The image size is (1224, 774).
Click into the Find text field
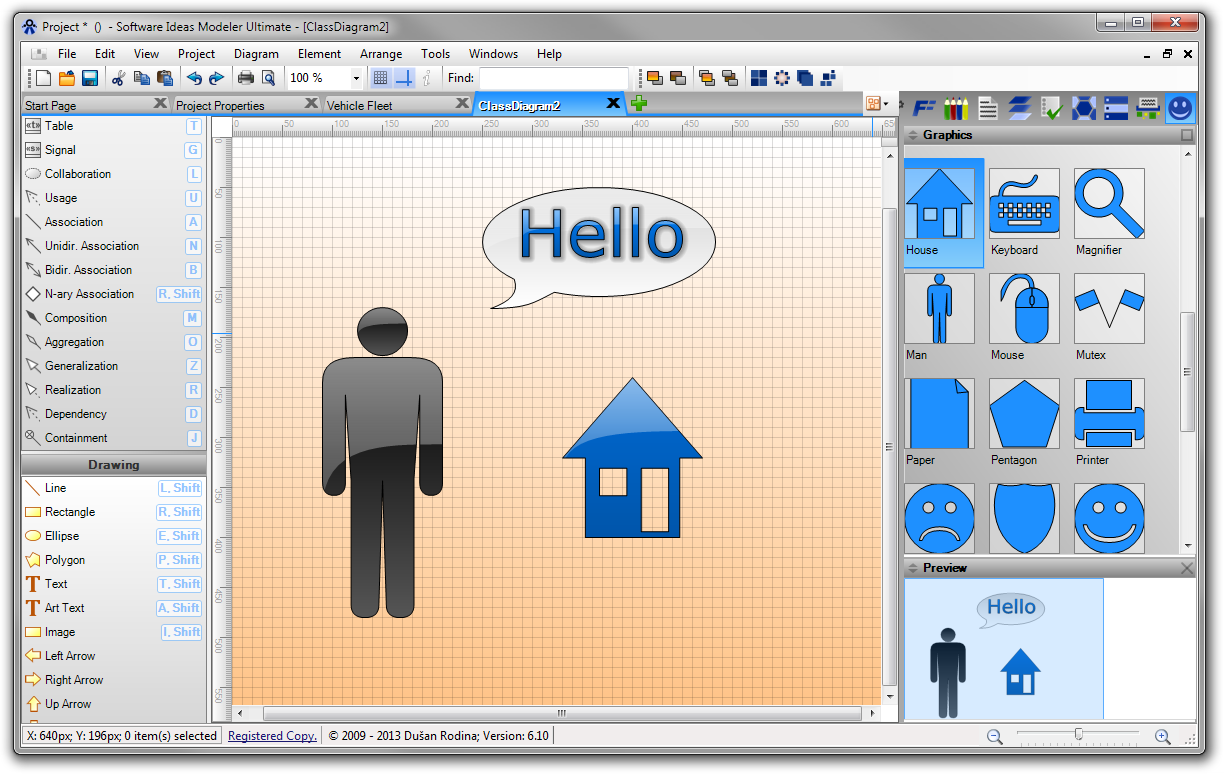tap(553, 78)
